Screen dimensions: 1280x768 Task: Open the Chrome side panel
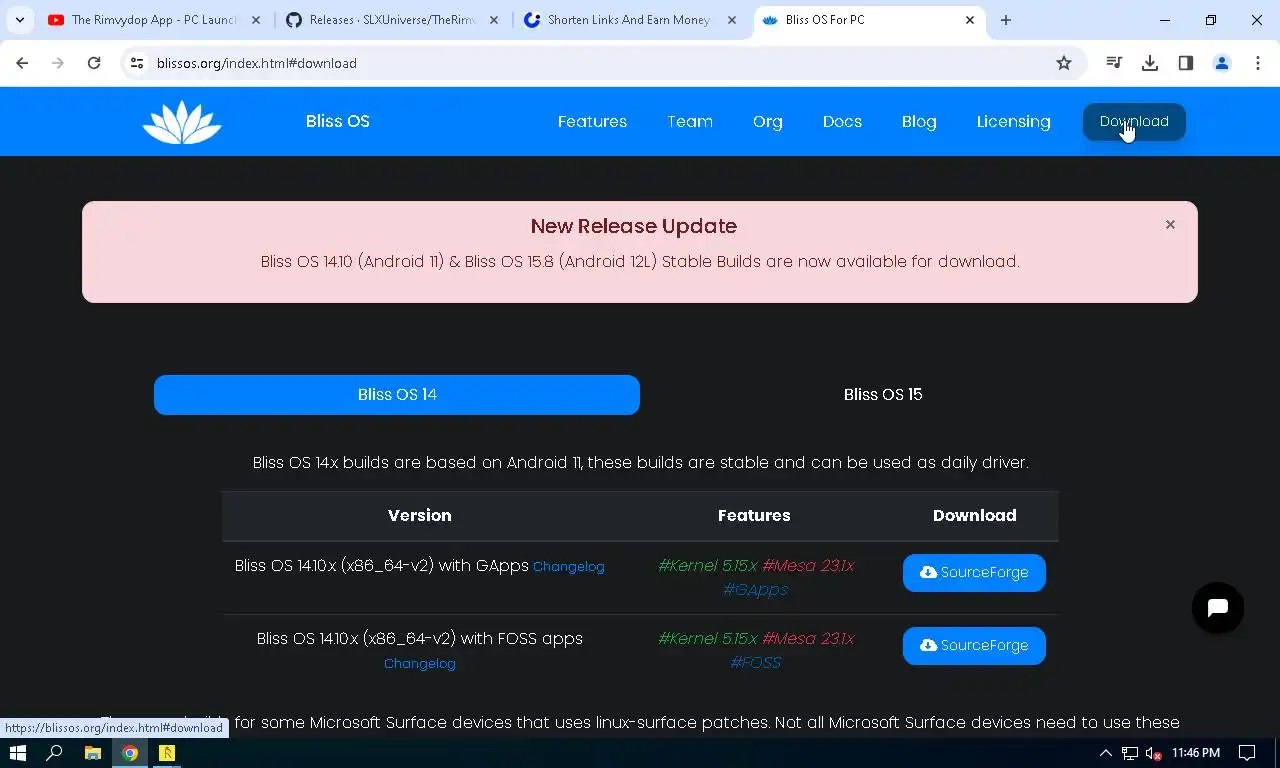coord(1186,63)
